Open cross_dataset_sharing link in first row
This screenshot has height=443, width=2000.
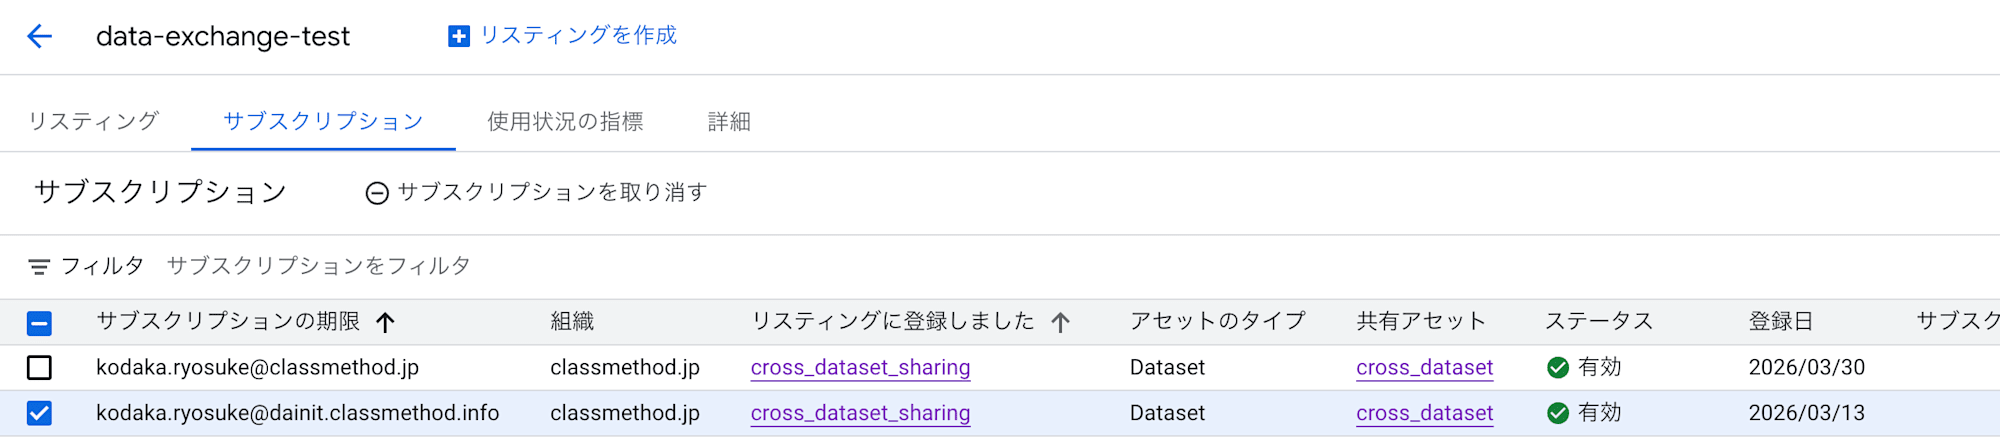point(860,368)
